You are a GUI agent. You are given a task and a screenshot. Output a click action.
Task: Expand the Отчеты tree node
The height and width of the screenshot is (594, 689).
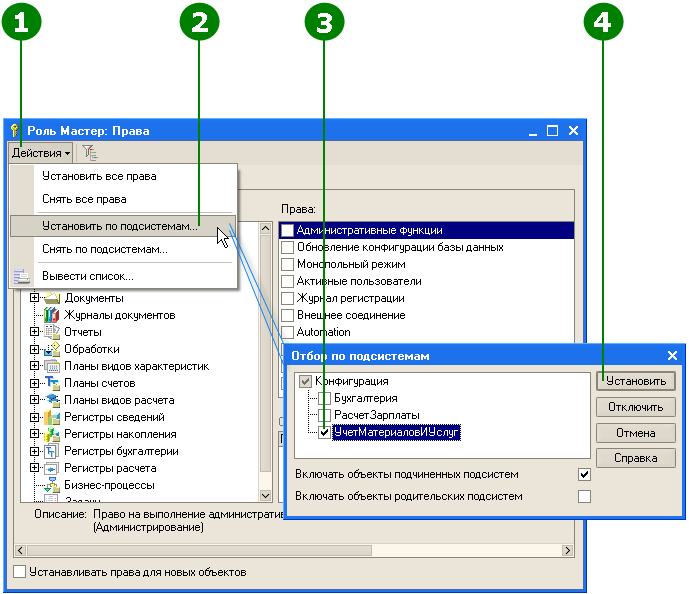tap(34, 332)
